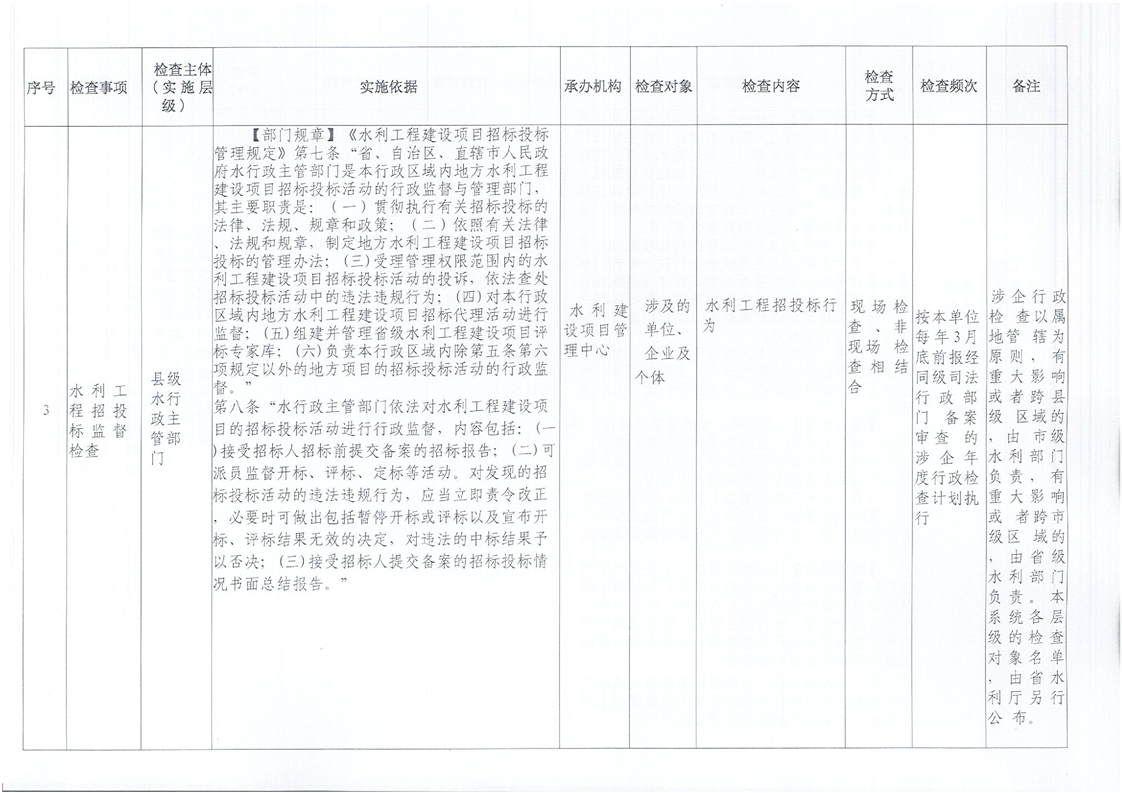Image resolution: width=1122 pixels, height=793 pixels.
Task: Select the 备注 column header
Action: (x=1026, y=87)
